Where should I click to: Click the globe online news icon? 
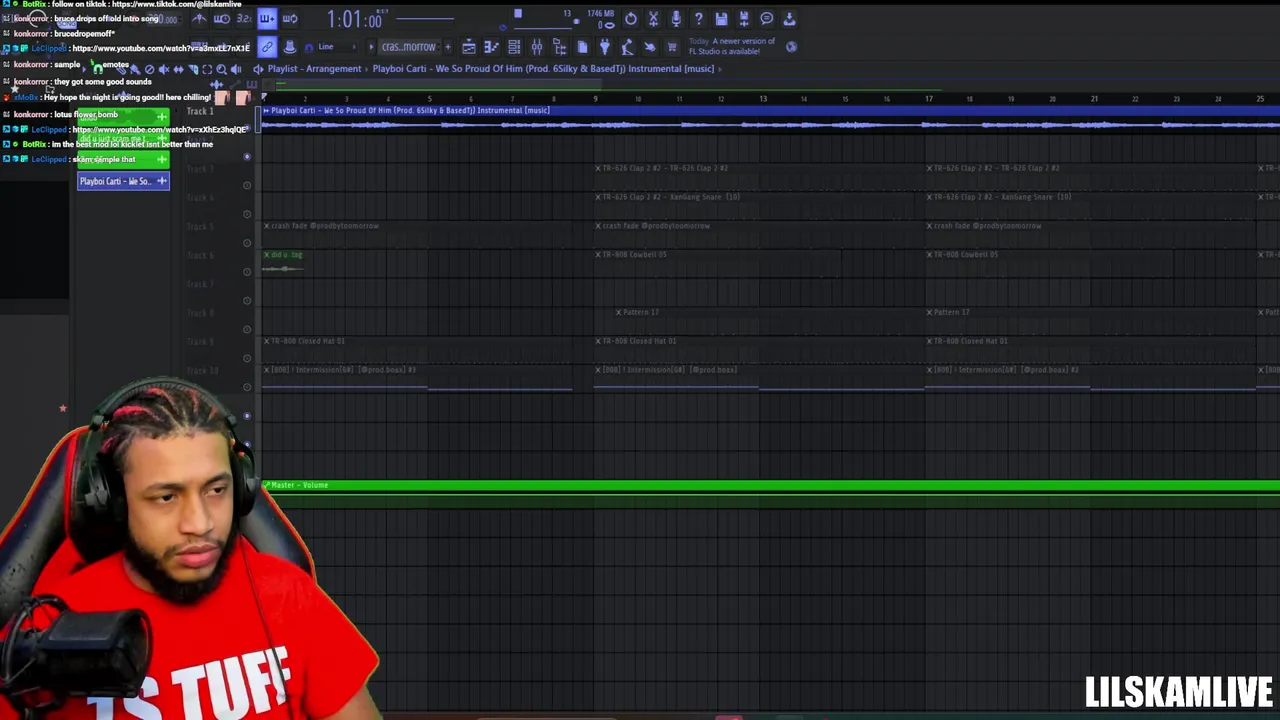coord(792,47)
